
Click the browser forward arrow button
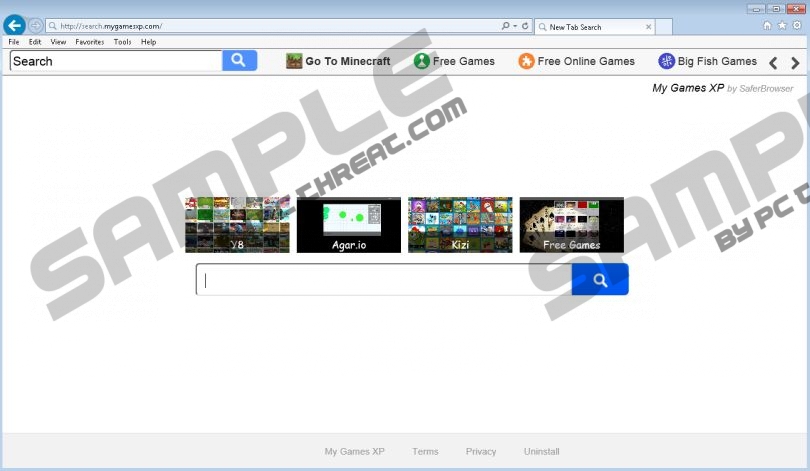36,25
